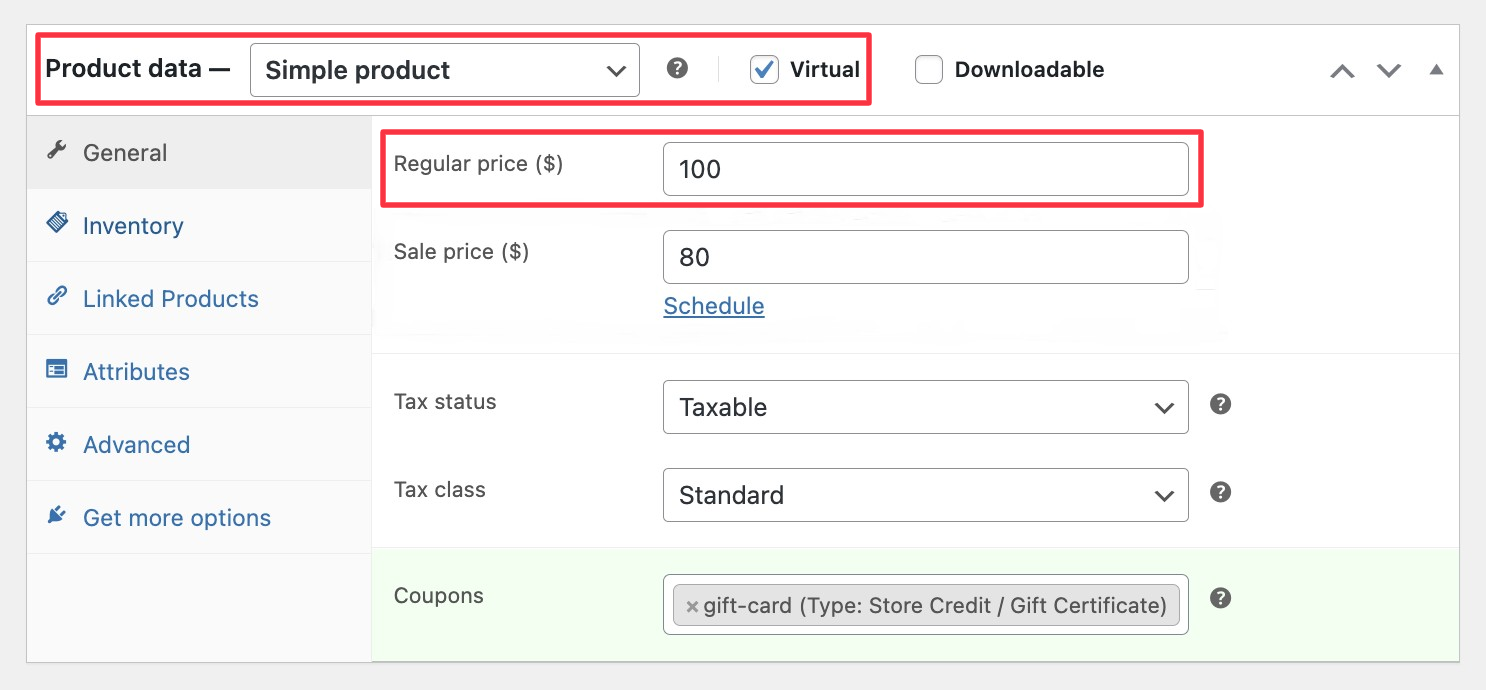
Task: Uncheck the Virtual checkbox
Action: tap(765, 70)
